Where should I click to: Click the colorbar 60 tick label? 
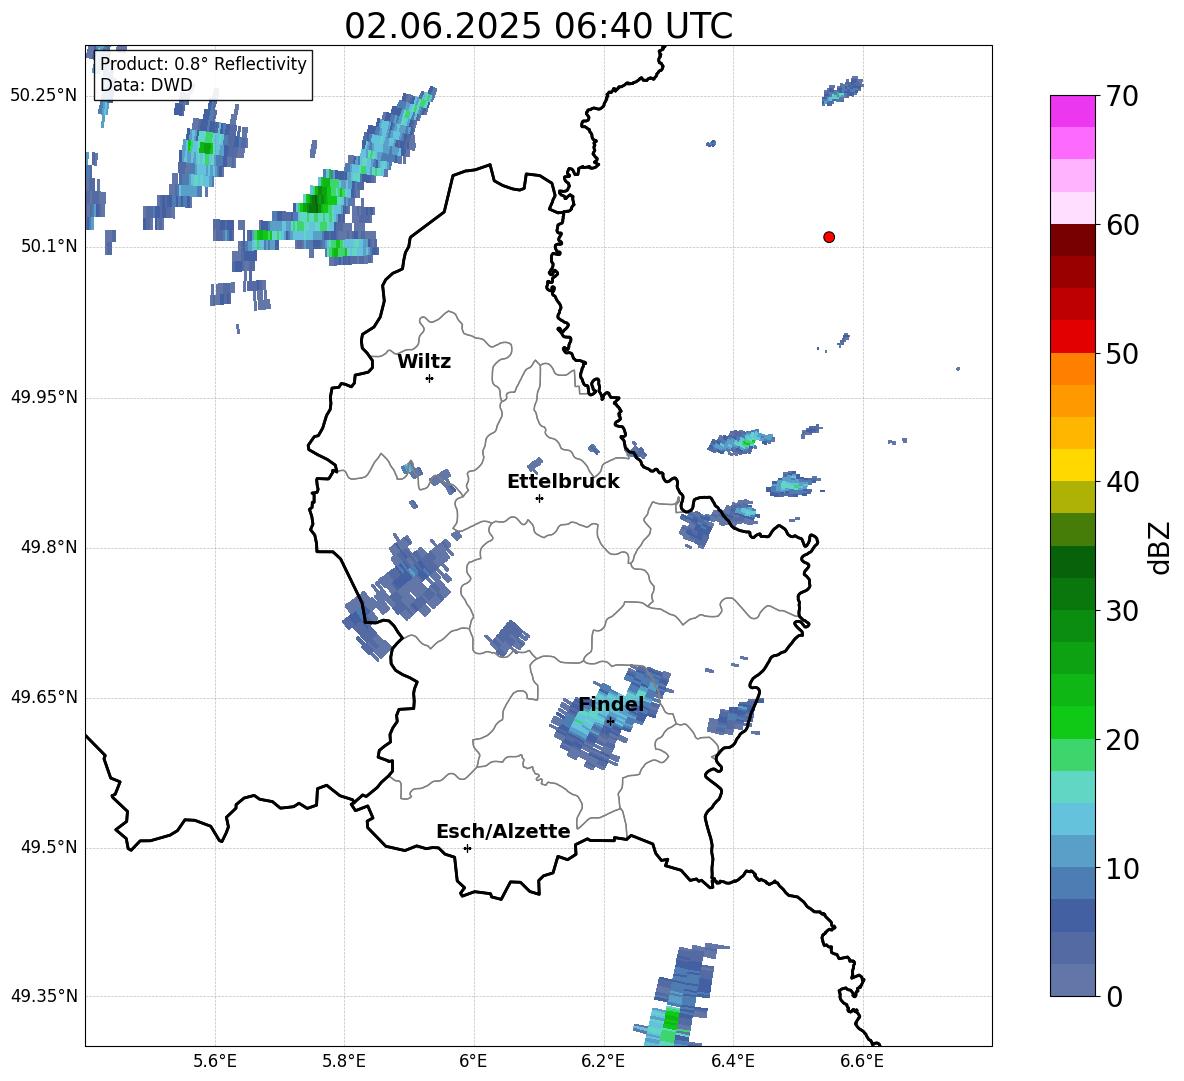(1122, 225)
